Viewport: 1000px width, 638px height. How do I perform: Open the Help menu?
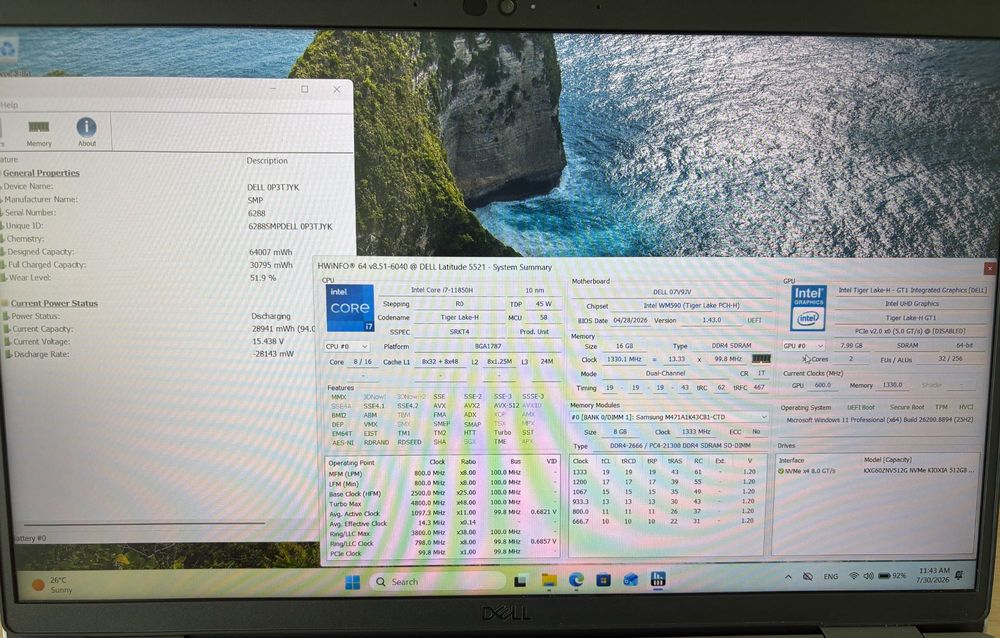[x=9, y=105]
